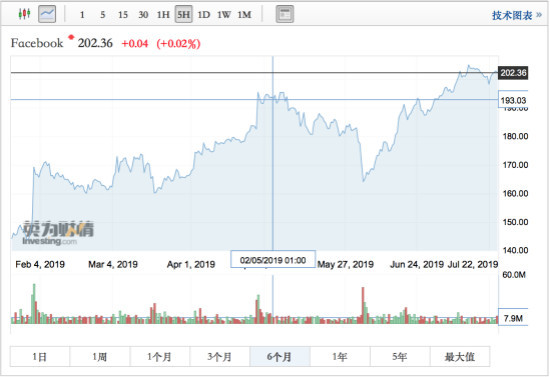The height and width of the screenshot is (377, 550).
Task: Click the 193.03 crosshair price label
Action: (513, 100)
